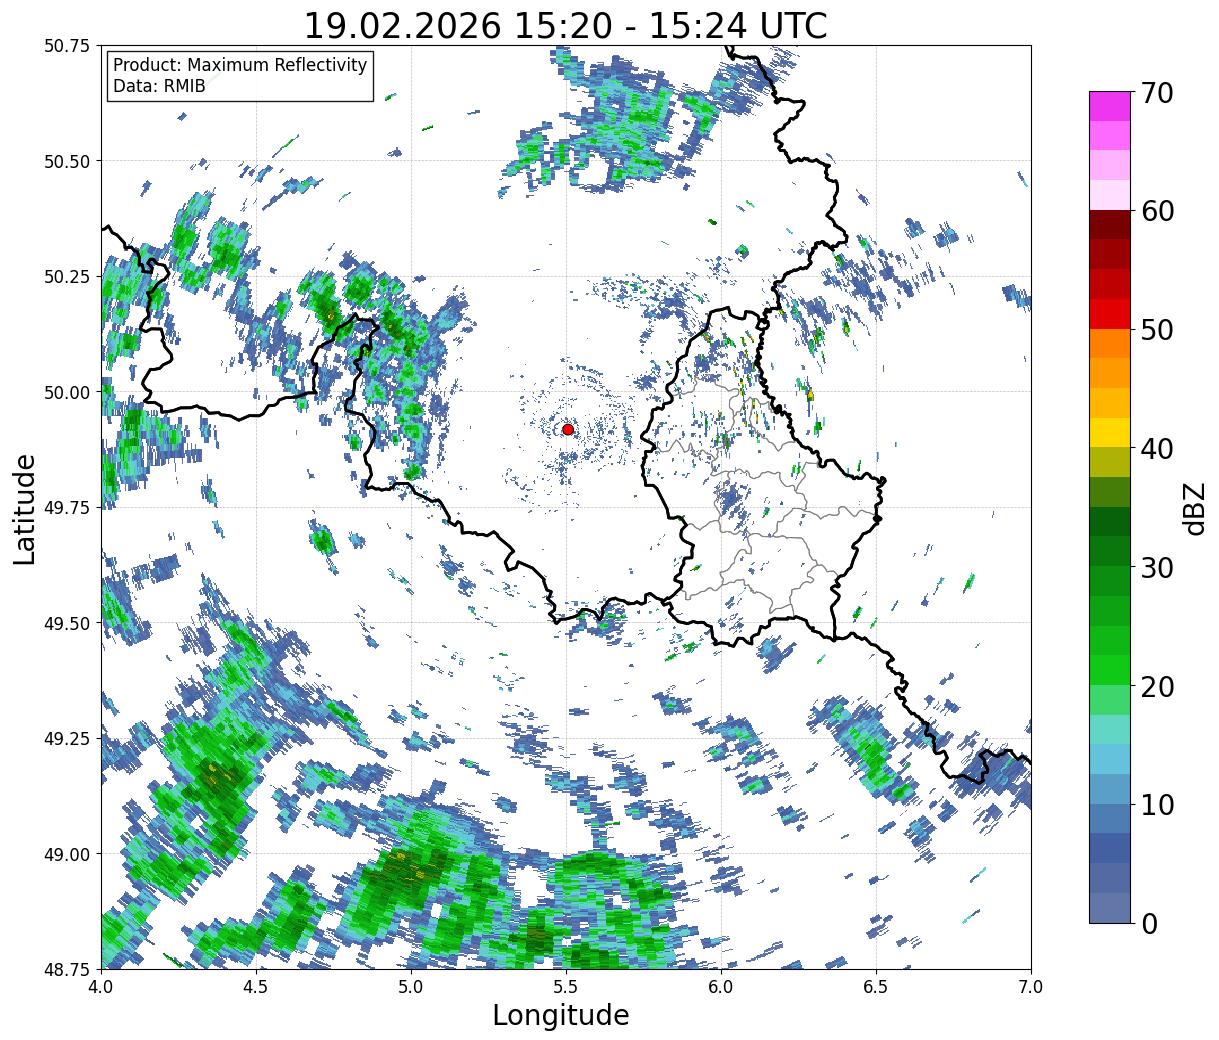Click the 0 tick label on colorbar
The height and width of the screenshot is (1040, 1219).
pos(1148,923)
